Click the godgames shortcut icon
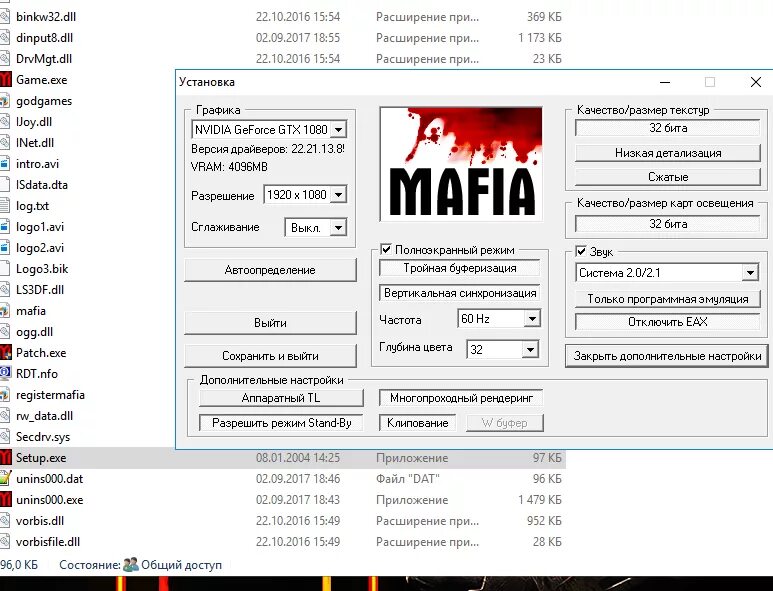Viewport: 773px width, 591px height. 4,101
